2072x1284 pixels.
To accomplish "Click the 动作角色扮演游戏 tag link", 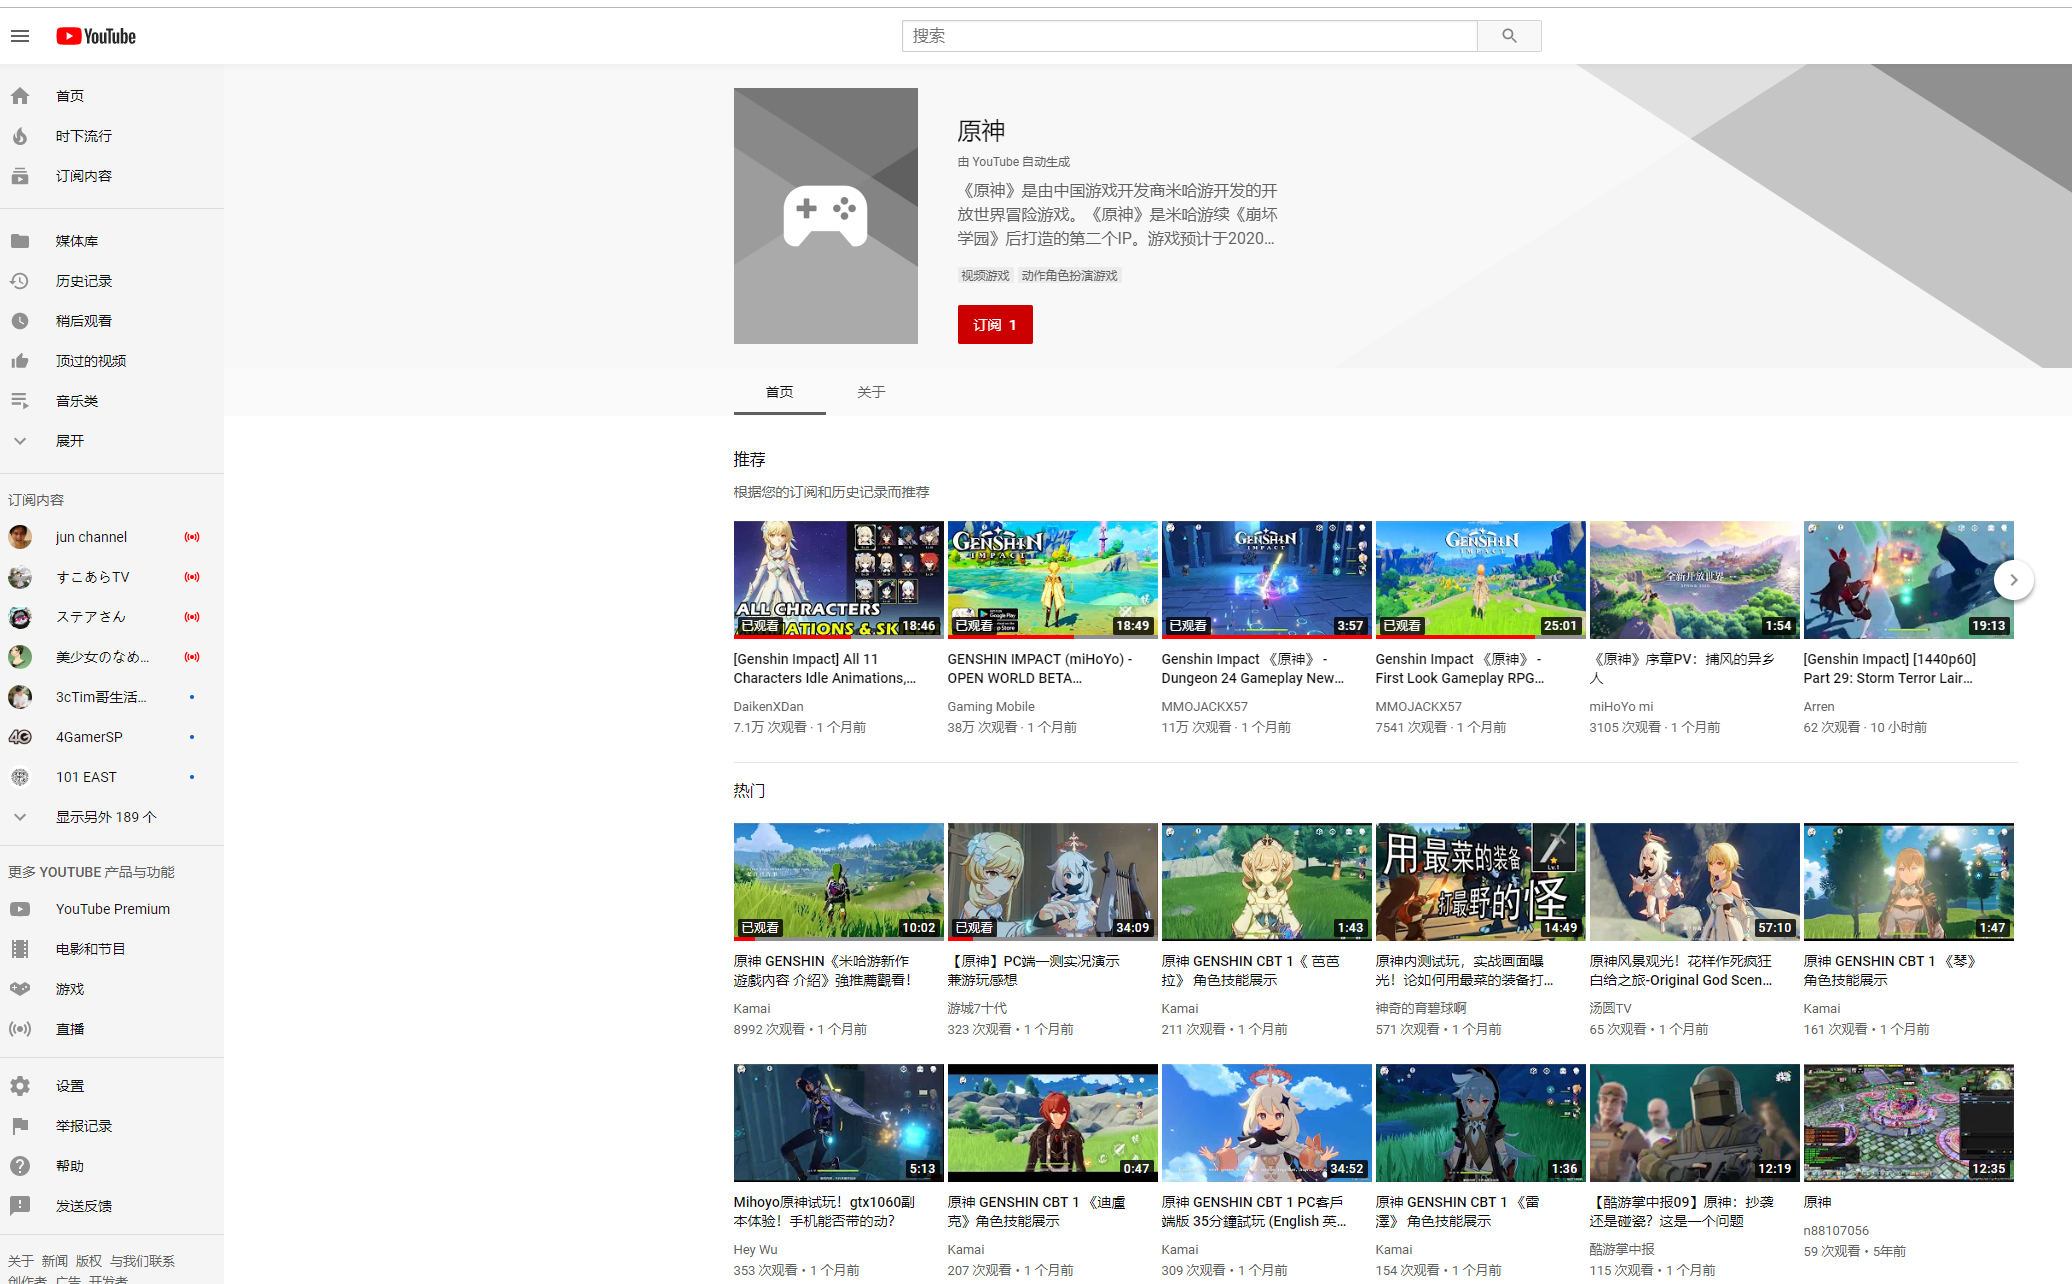I will (x=1069, y=276).
